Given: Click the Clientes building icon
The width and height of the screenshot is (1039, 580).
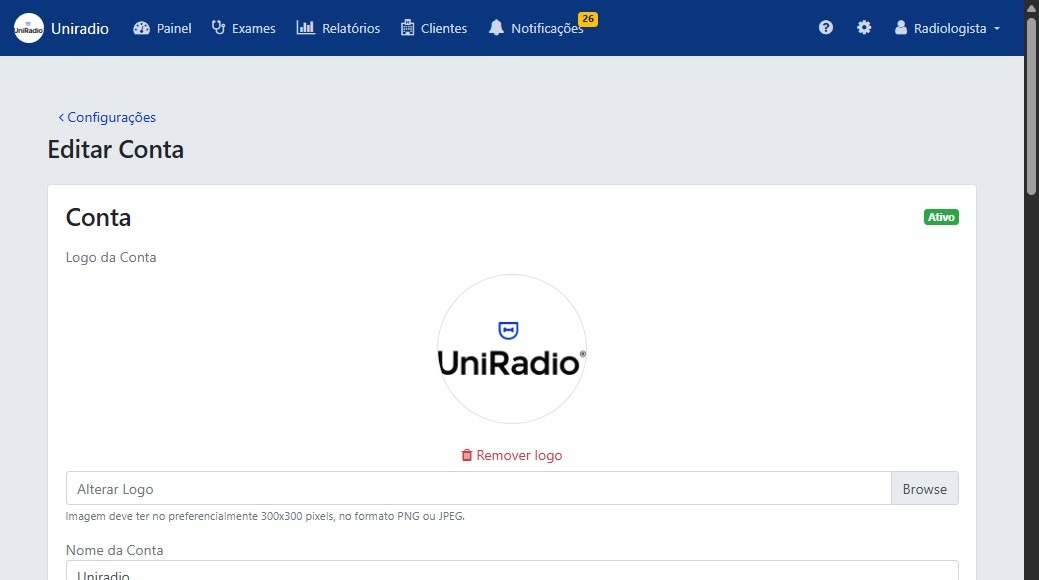Looking at the screenshot, I should (x=407, y=28).
